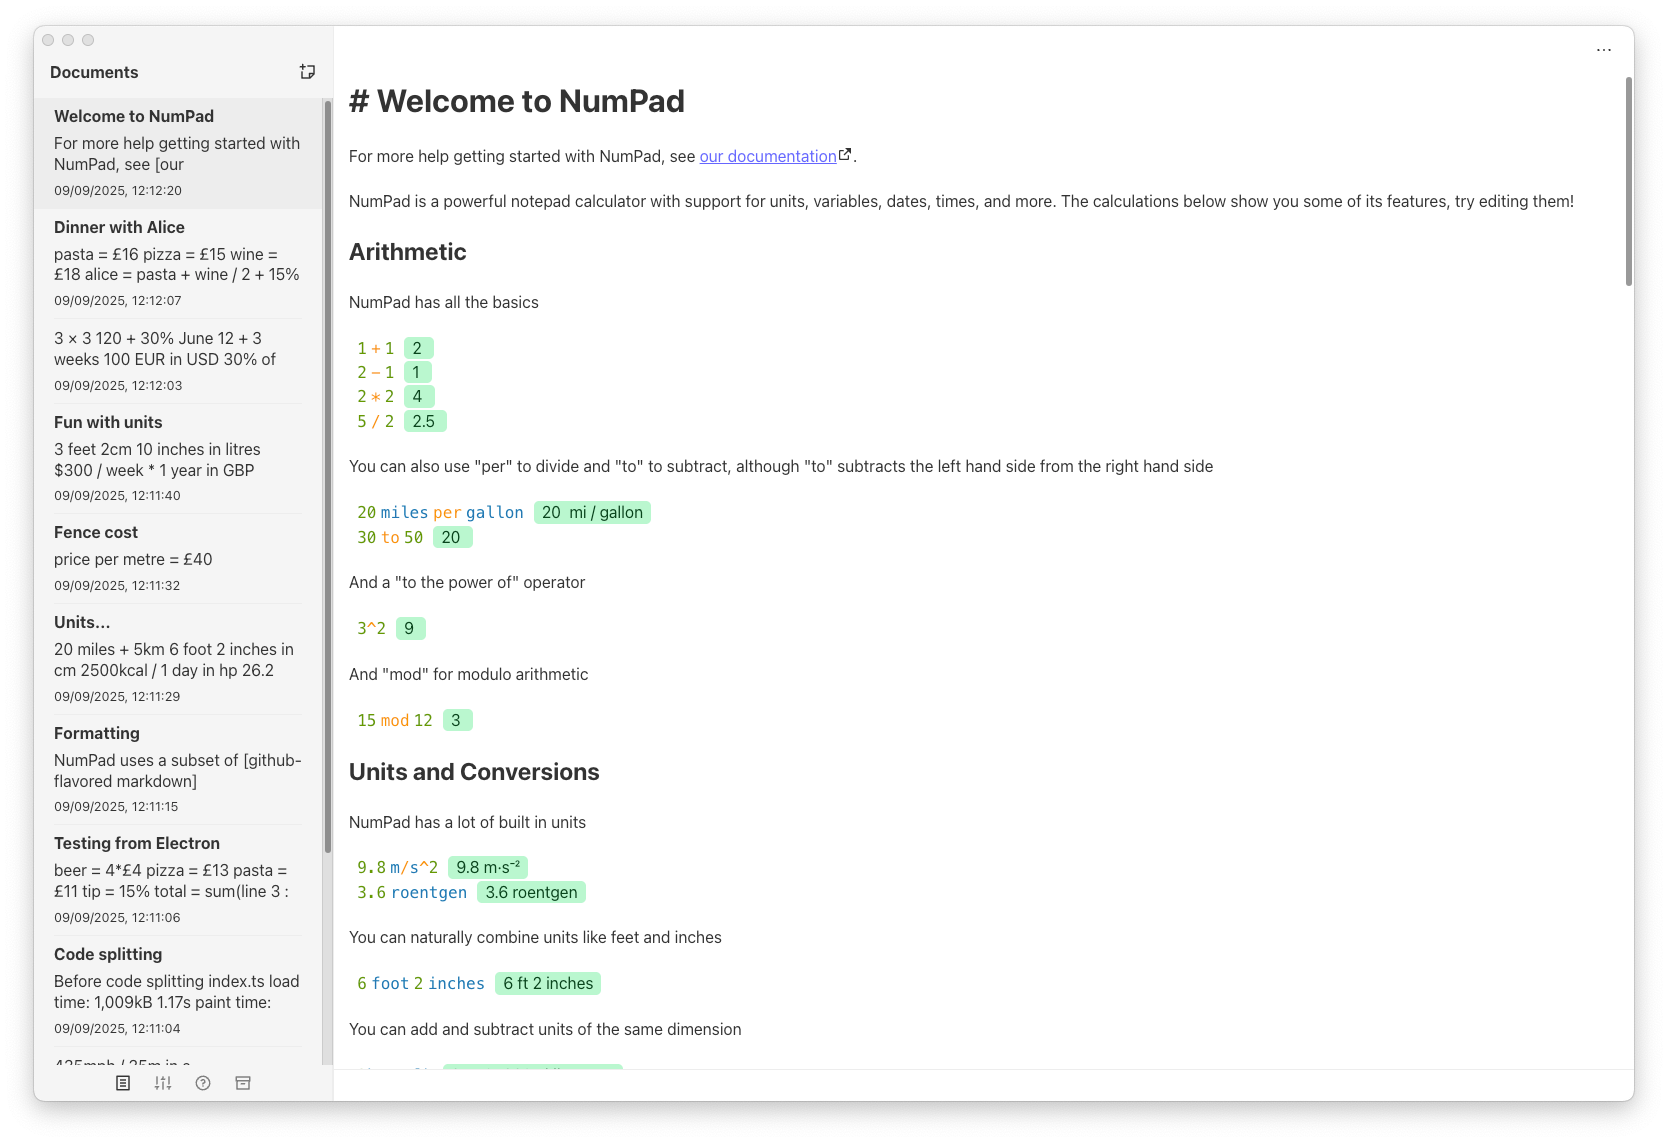The width and height of the screenshot is (1668, 1143).
Task: Click the '9.8 m/s^2' expression
Action: pyautogui.click(x=397, y=867)
